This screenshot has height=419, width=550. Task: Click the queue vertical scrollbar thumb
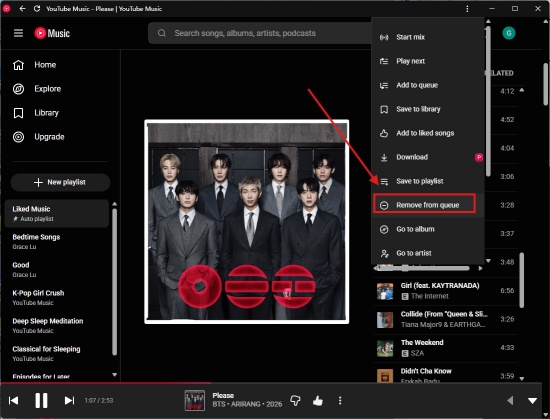522,281
